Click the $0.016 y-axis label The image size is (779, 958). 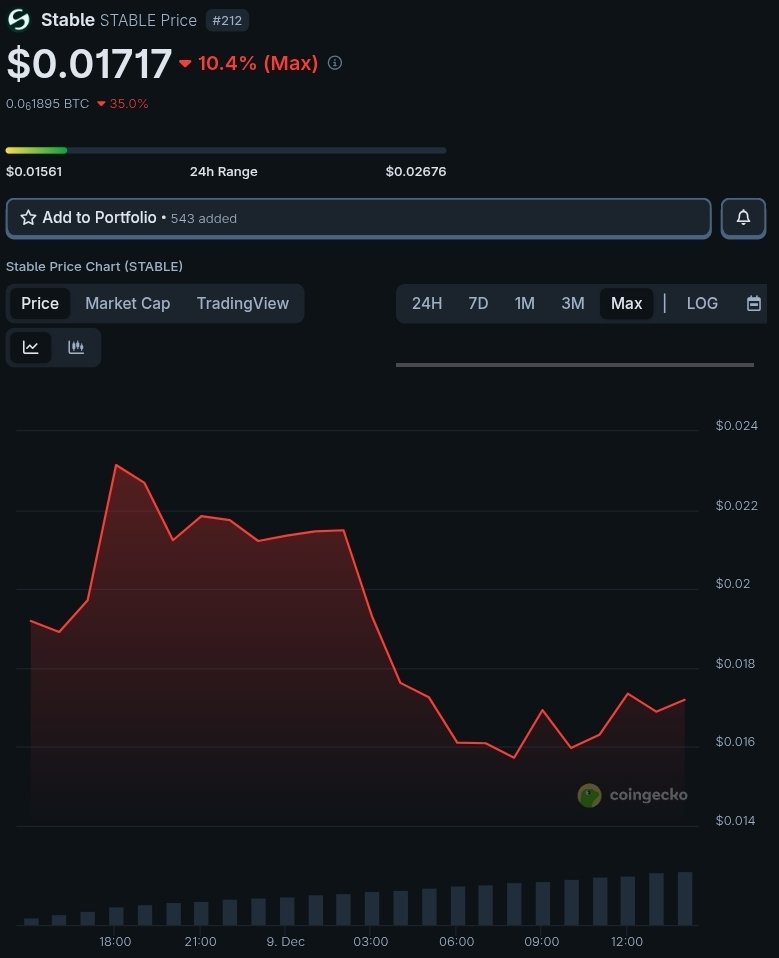[735, 742]
